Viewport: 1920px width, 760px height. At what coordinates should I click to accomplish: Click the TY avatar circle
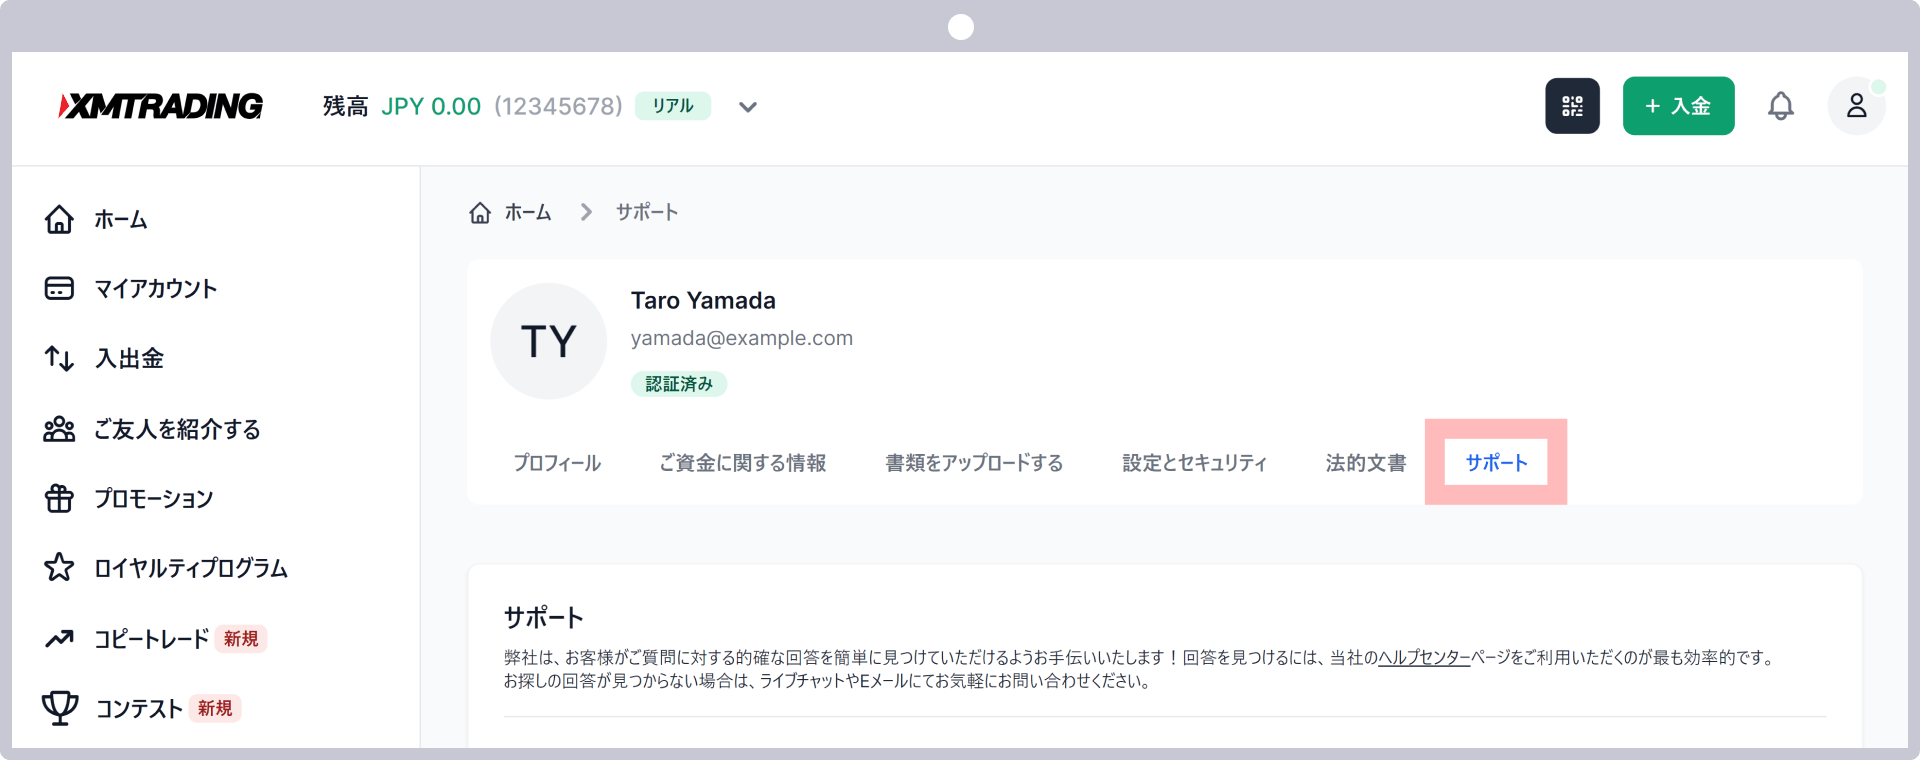coord(548,341)
